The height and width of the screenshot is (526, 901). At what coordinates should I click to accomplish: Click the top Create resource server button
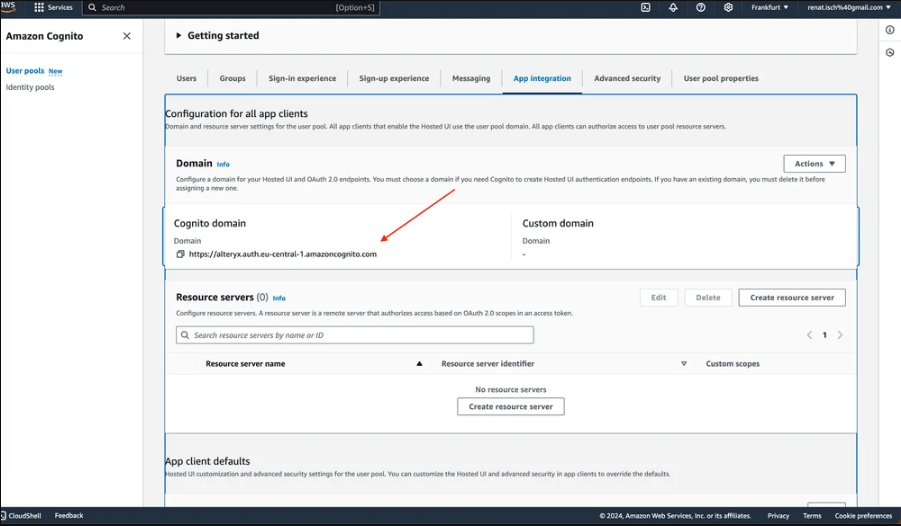792,298
